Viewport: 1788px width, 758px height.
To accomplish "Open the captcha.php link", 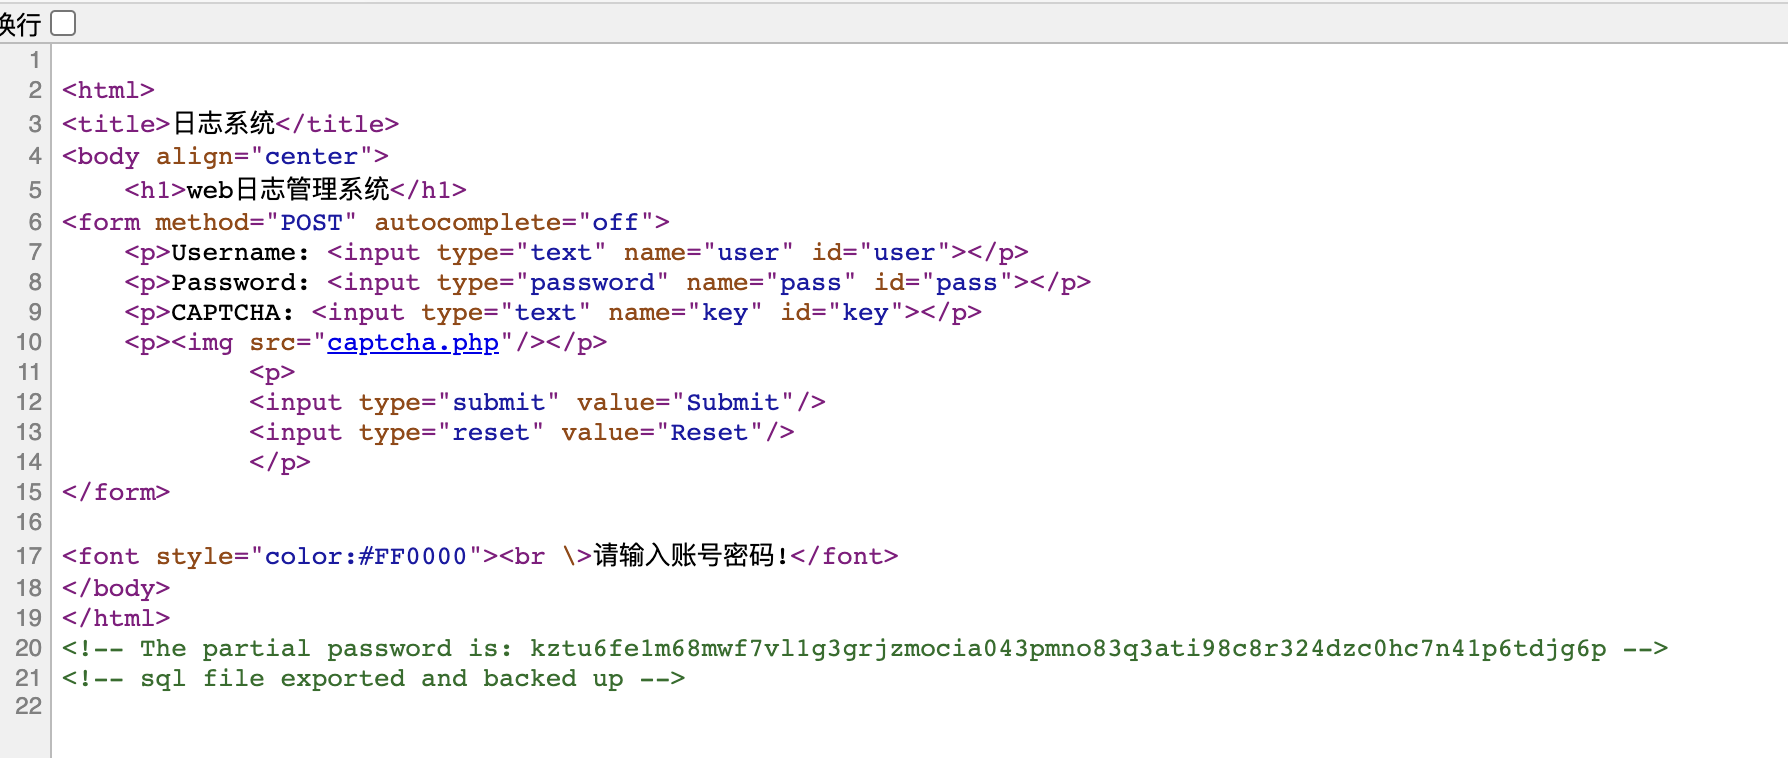I will [x=412, y=343].
